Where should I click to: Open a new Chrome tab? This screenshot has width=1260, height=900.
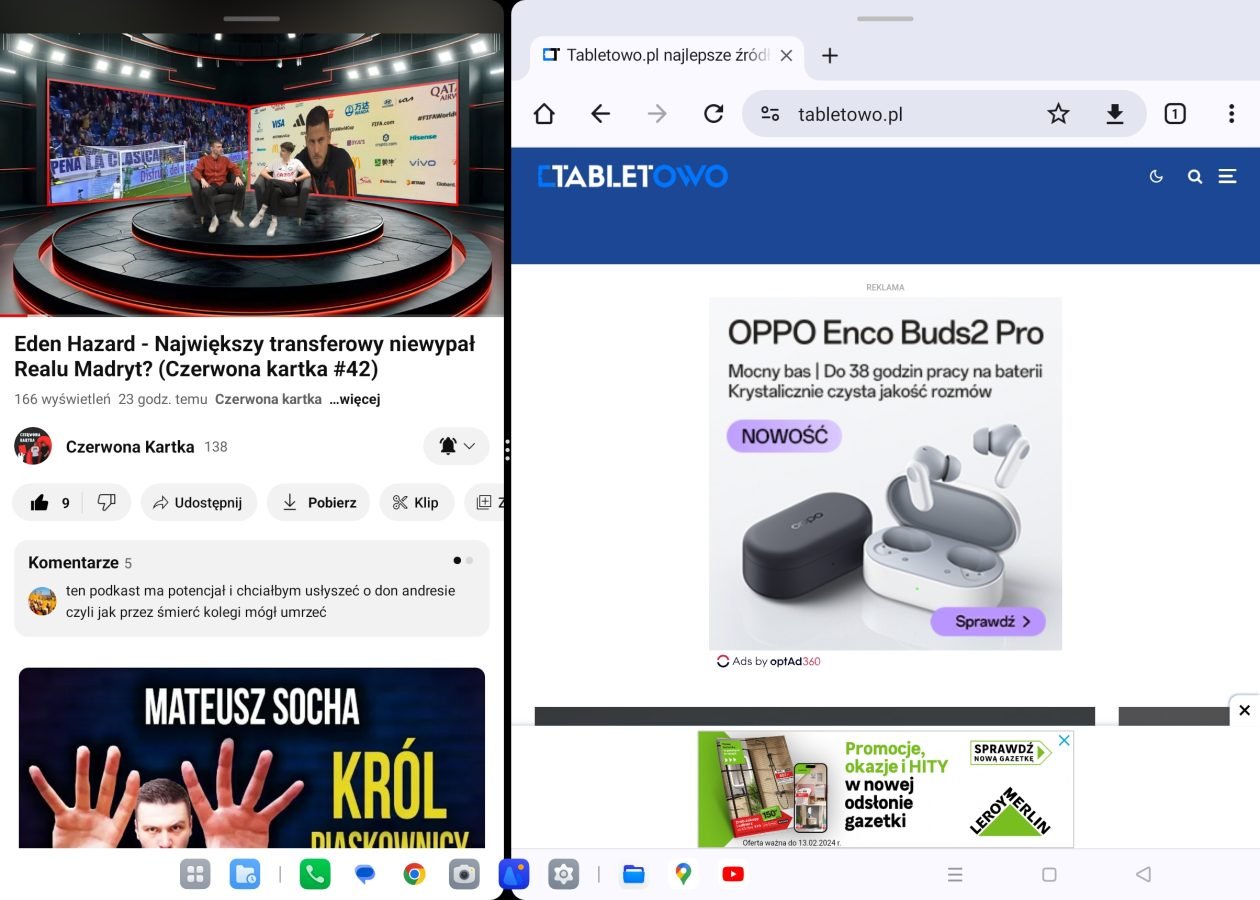[x=829, y=56]
